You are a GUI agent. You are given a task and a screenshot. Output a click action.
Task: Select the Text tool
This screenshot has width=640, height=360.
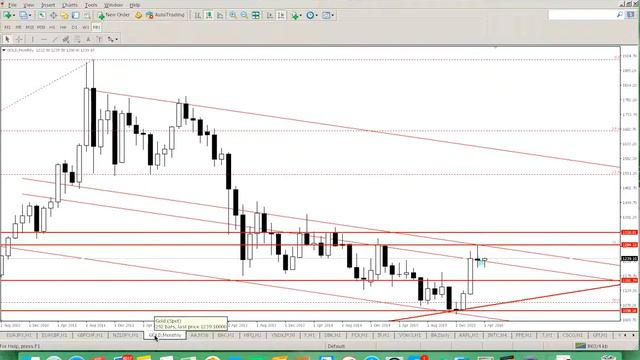(x=88, y=39)
